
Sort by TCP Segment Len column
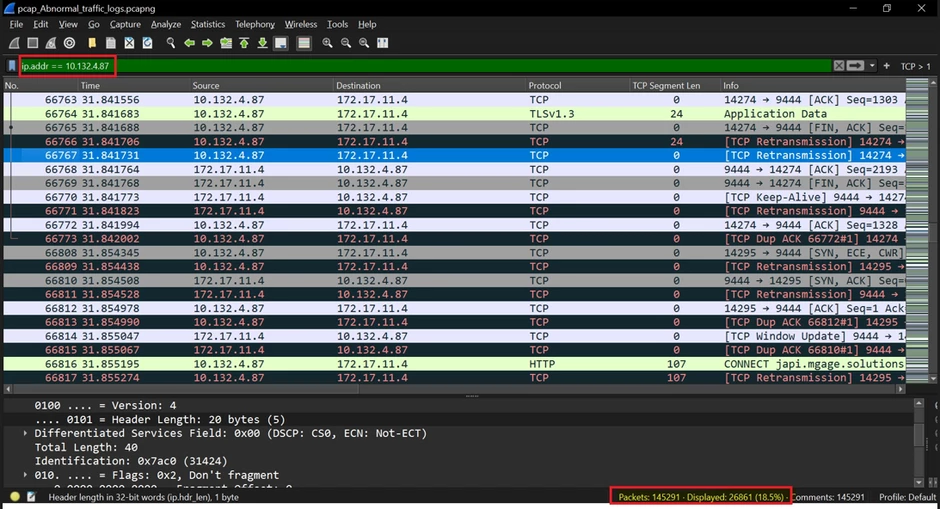(x=674, y=85)
